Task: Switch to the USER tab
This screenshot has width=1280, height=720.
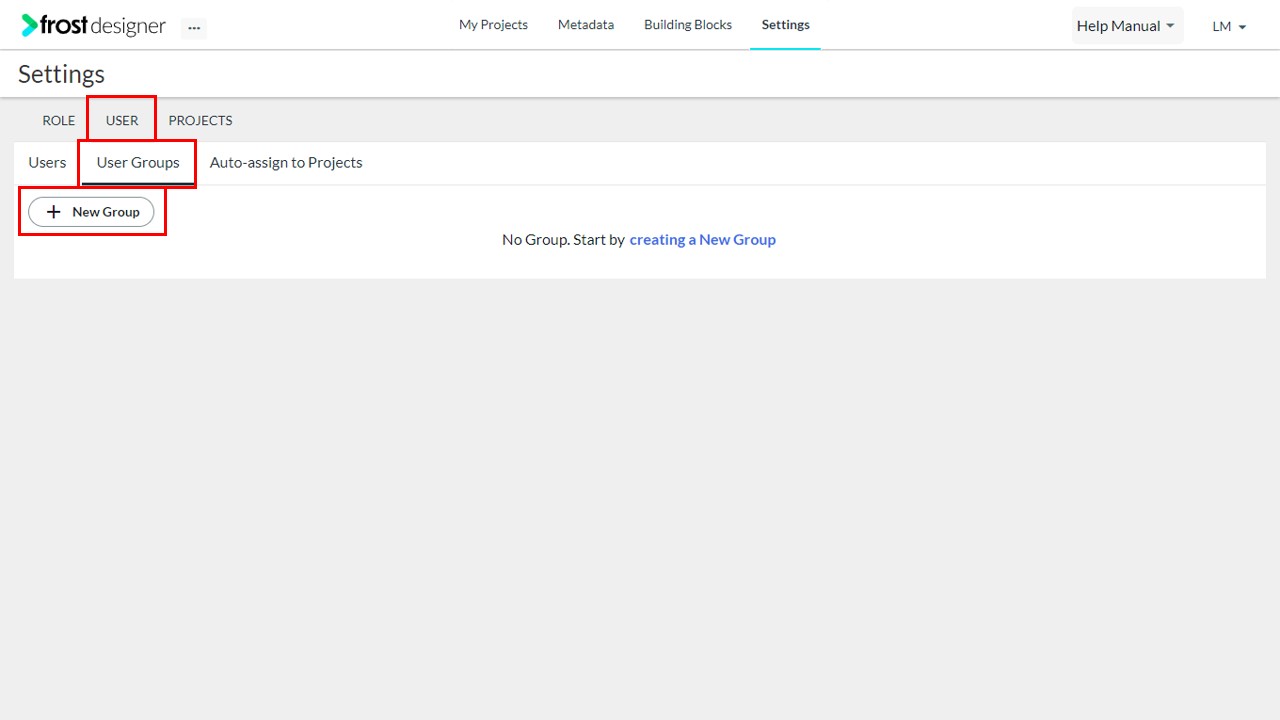Action: [122, 120]
